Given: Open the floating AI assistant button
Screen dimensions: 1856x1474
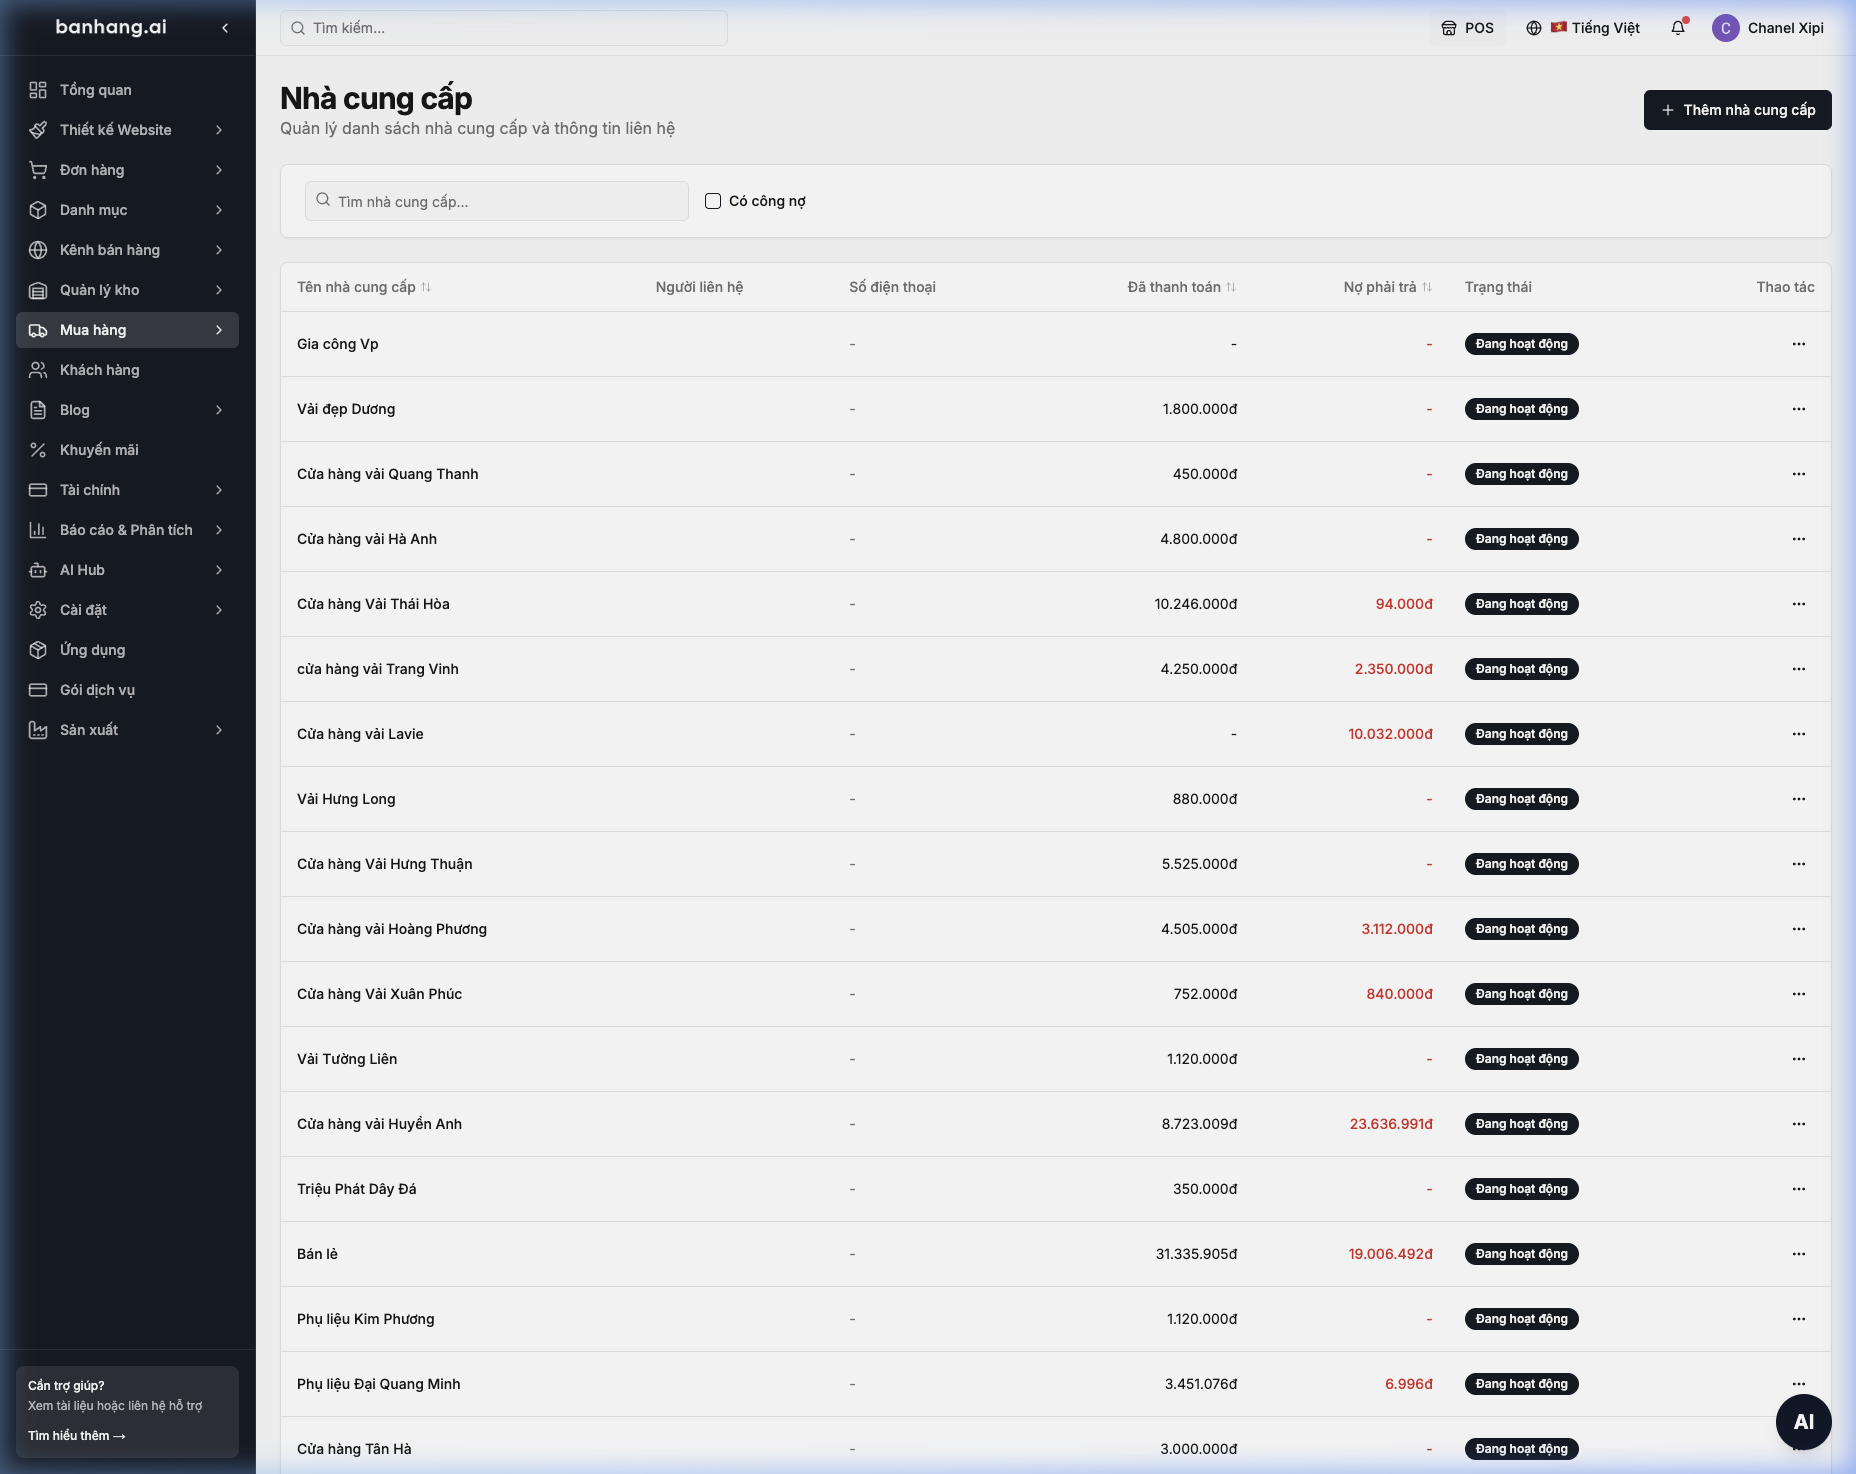Looking at the screenshot, I should tap(1803, 1421).
